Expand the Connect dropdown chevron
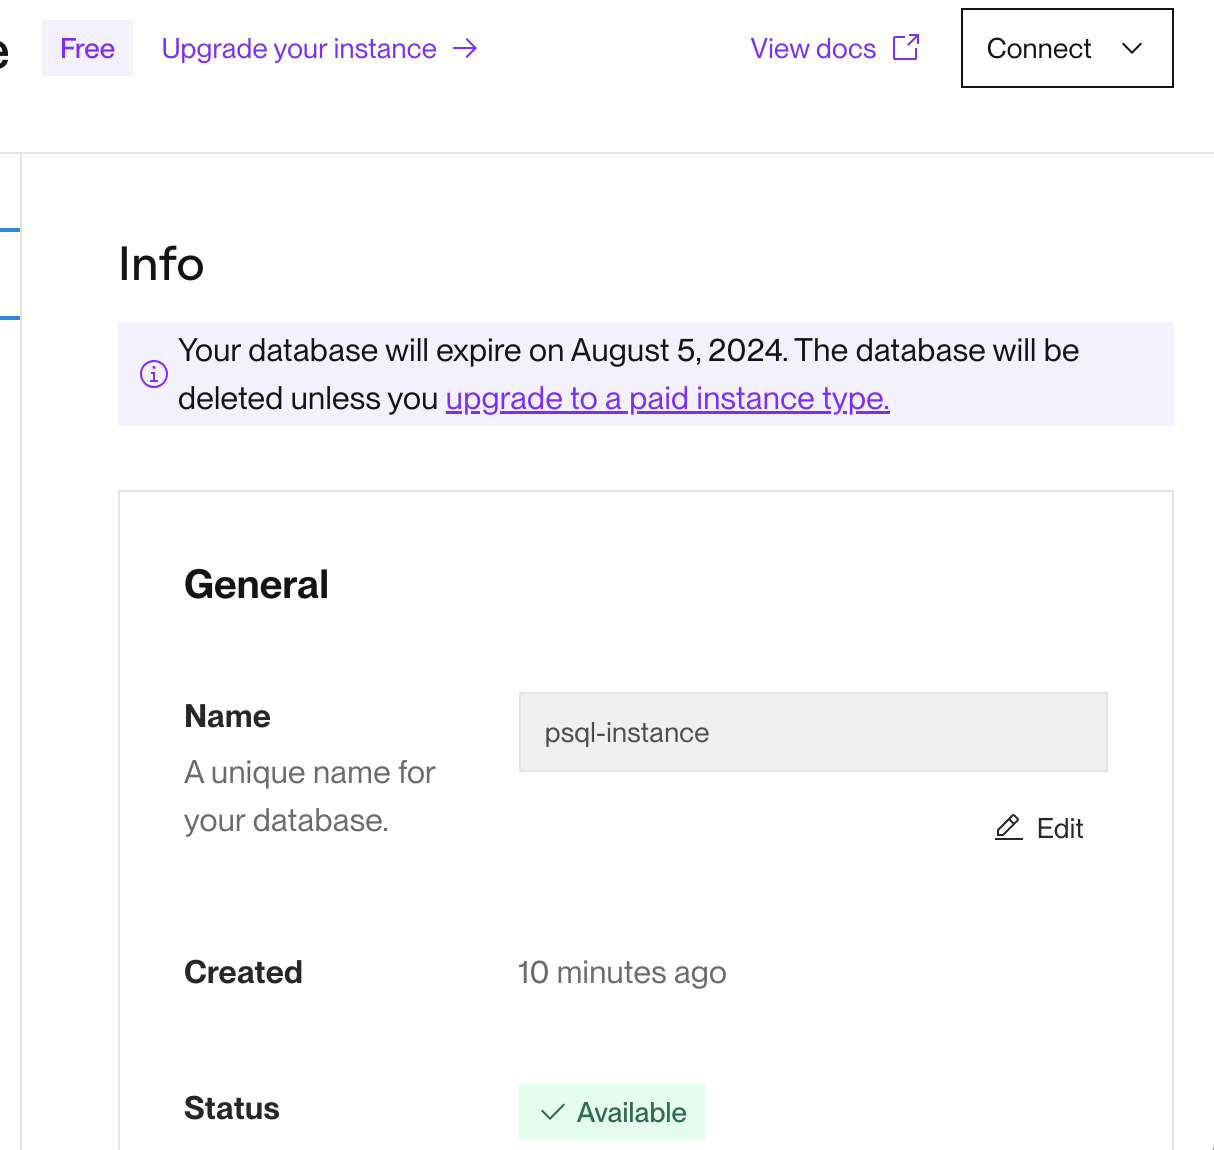The width and height of the screenshot is (1214, 1150). 1132,48
